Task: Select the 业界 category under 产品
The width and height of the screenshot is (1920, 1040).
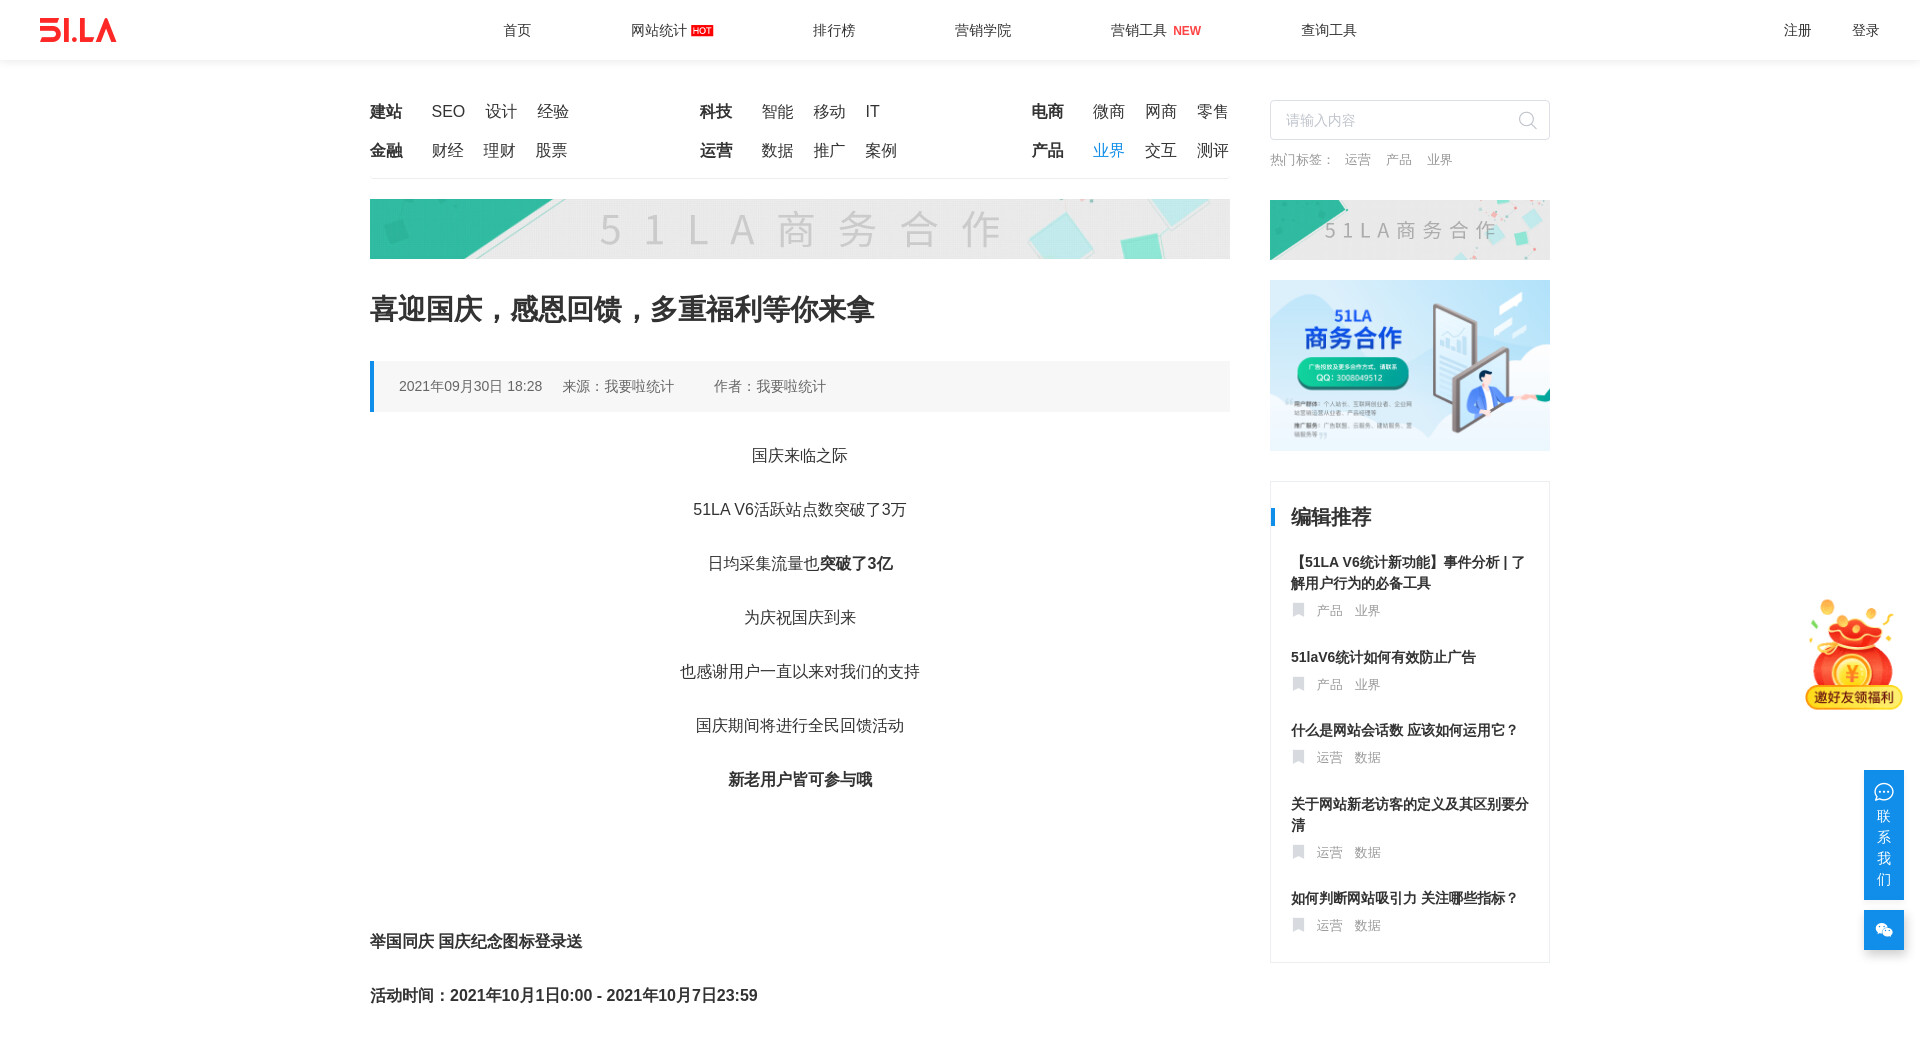Action: [x=1108, y=151]
